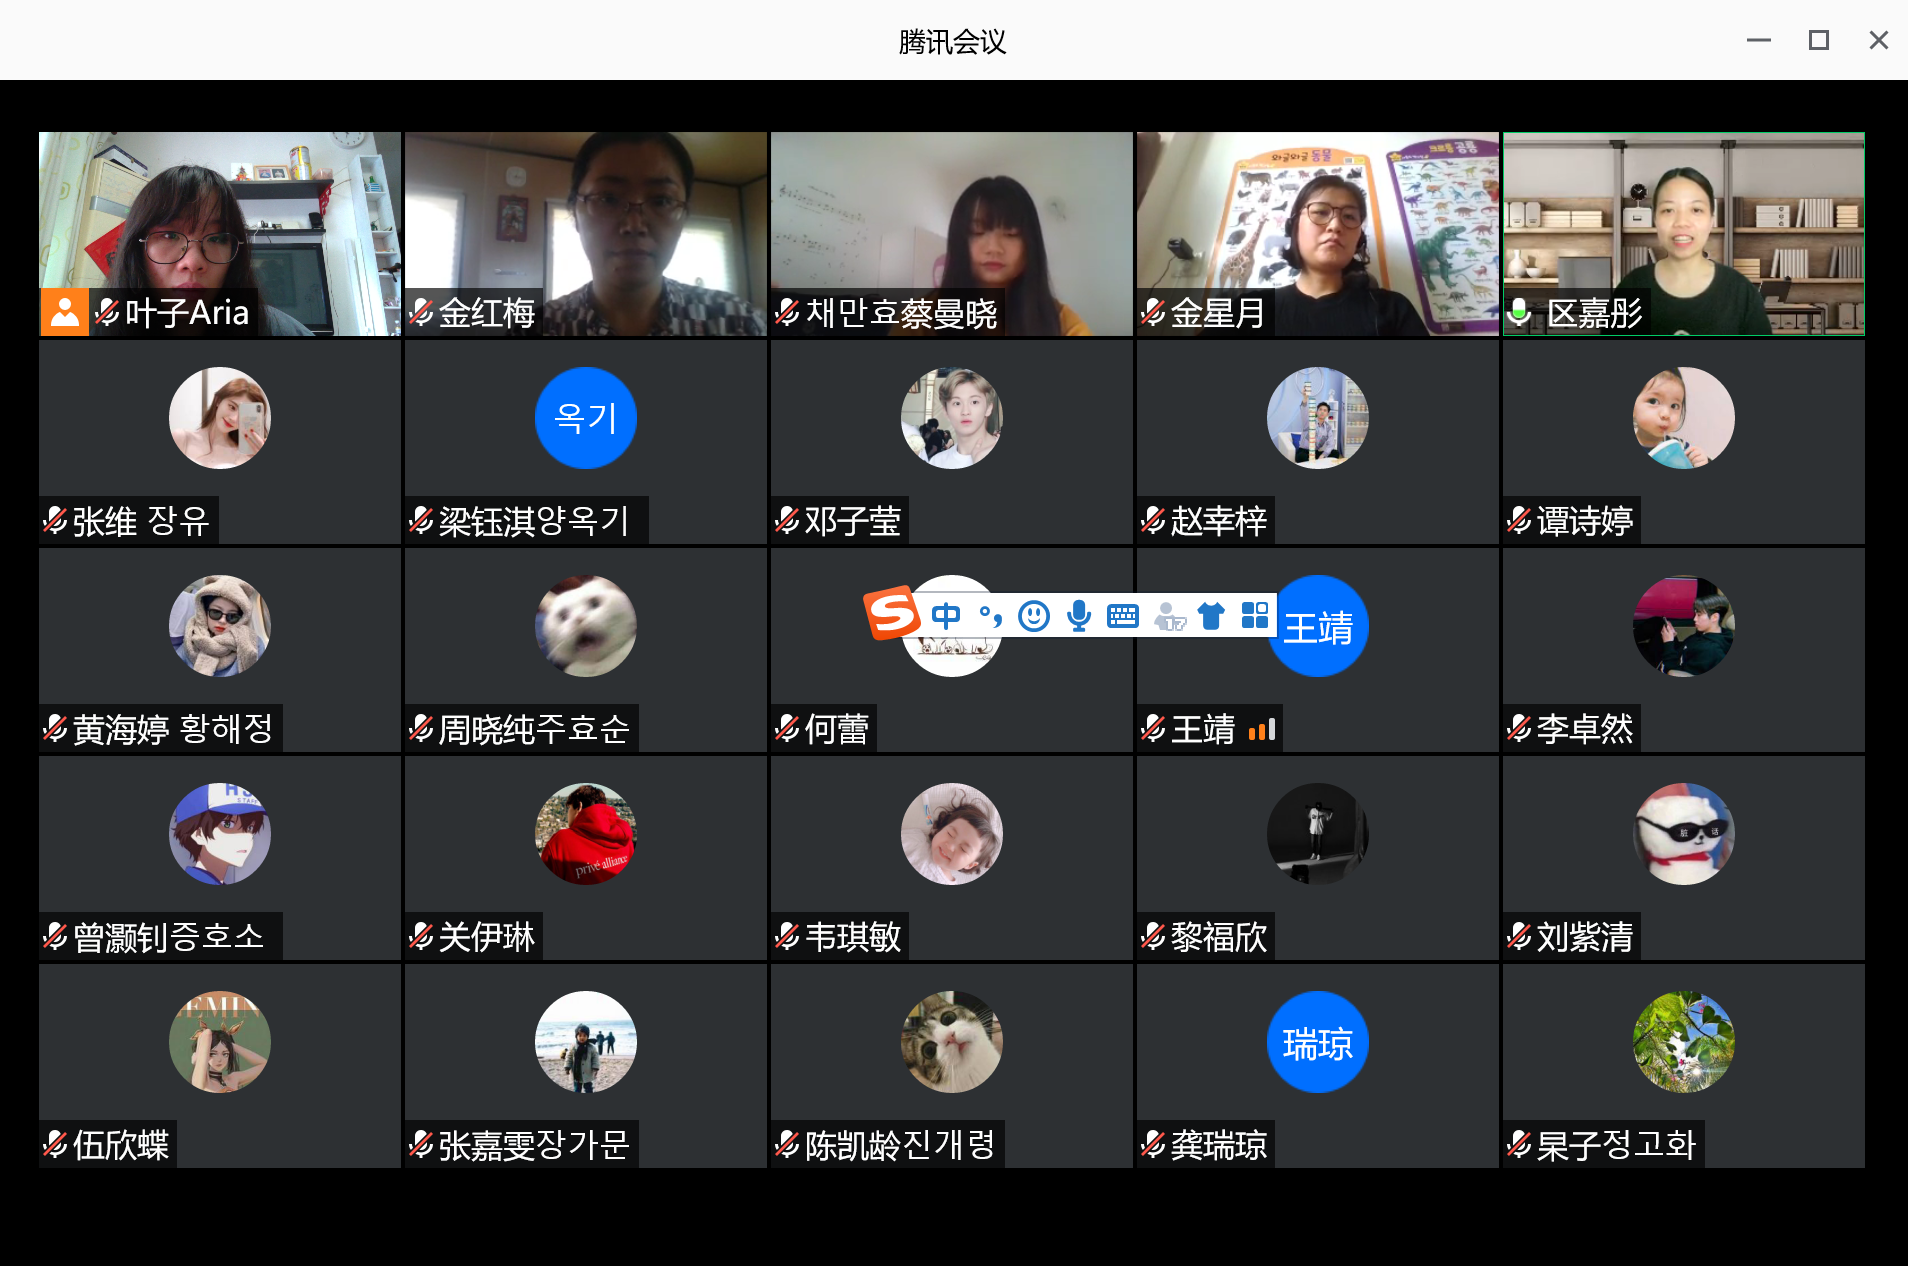Image resolution: width=1908 pixels, height=1266 pixels.
Task: Click 周晓纯주효순's white cat avatar
Action: point(586,626)
